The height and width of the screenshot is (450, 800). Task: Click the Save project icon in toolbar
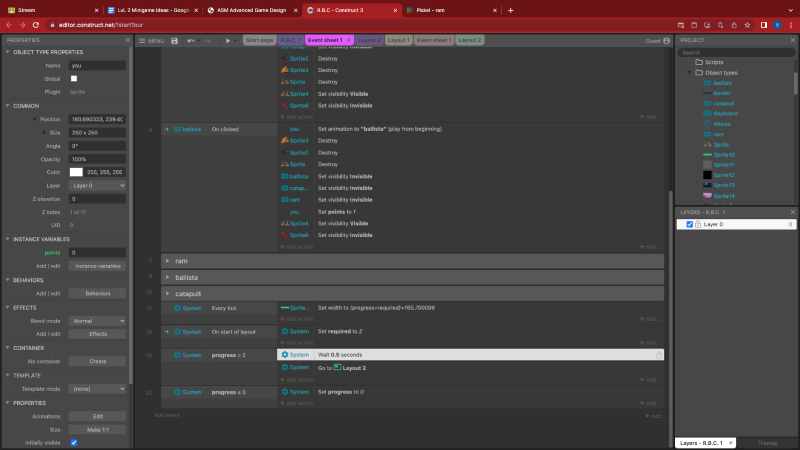(x=174, y=41)
